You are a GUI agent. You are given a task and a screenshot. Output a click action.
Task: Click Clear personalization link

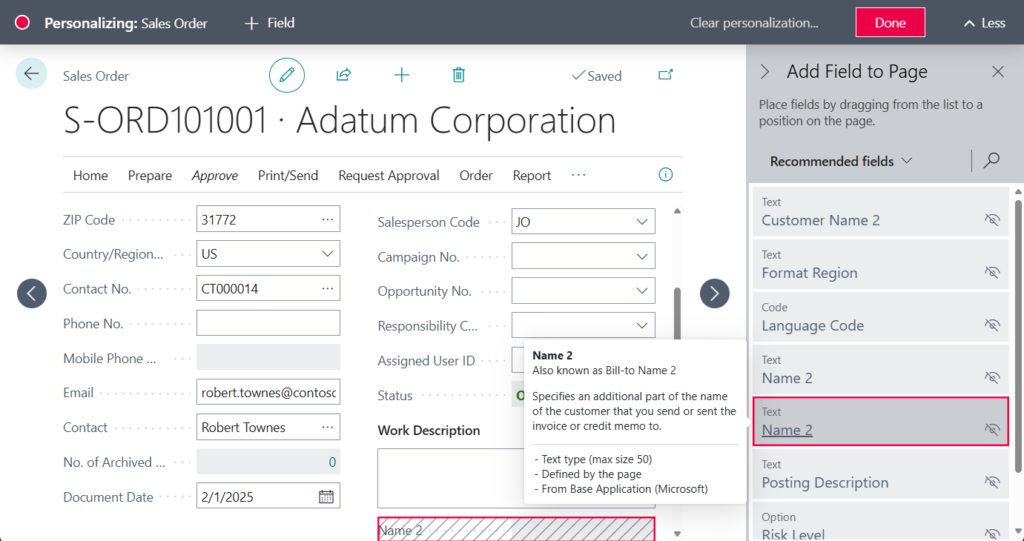pos(753,23)
